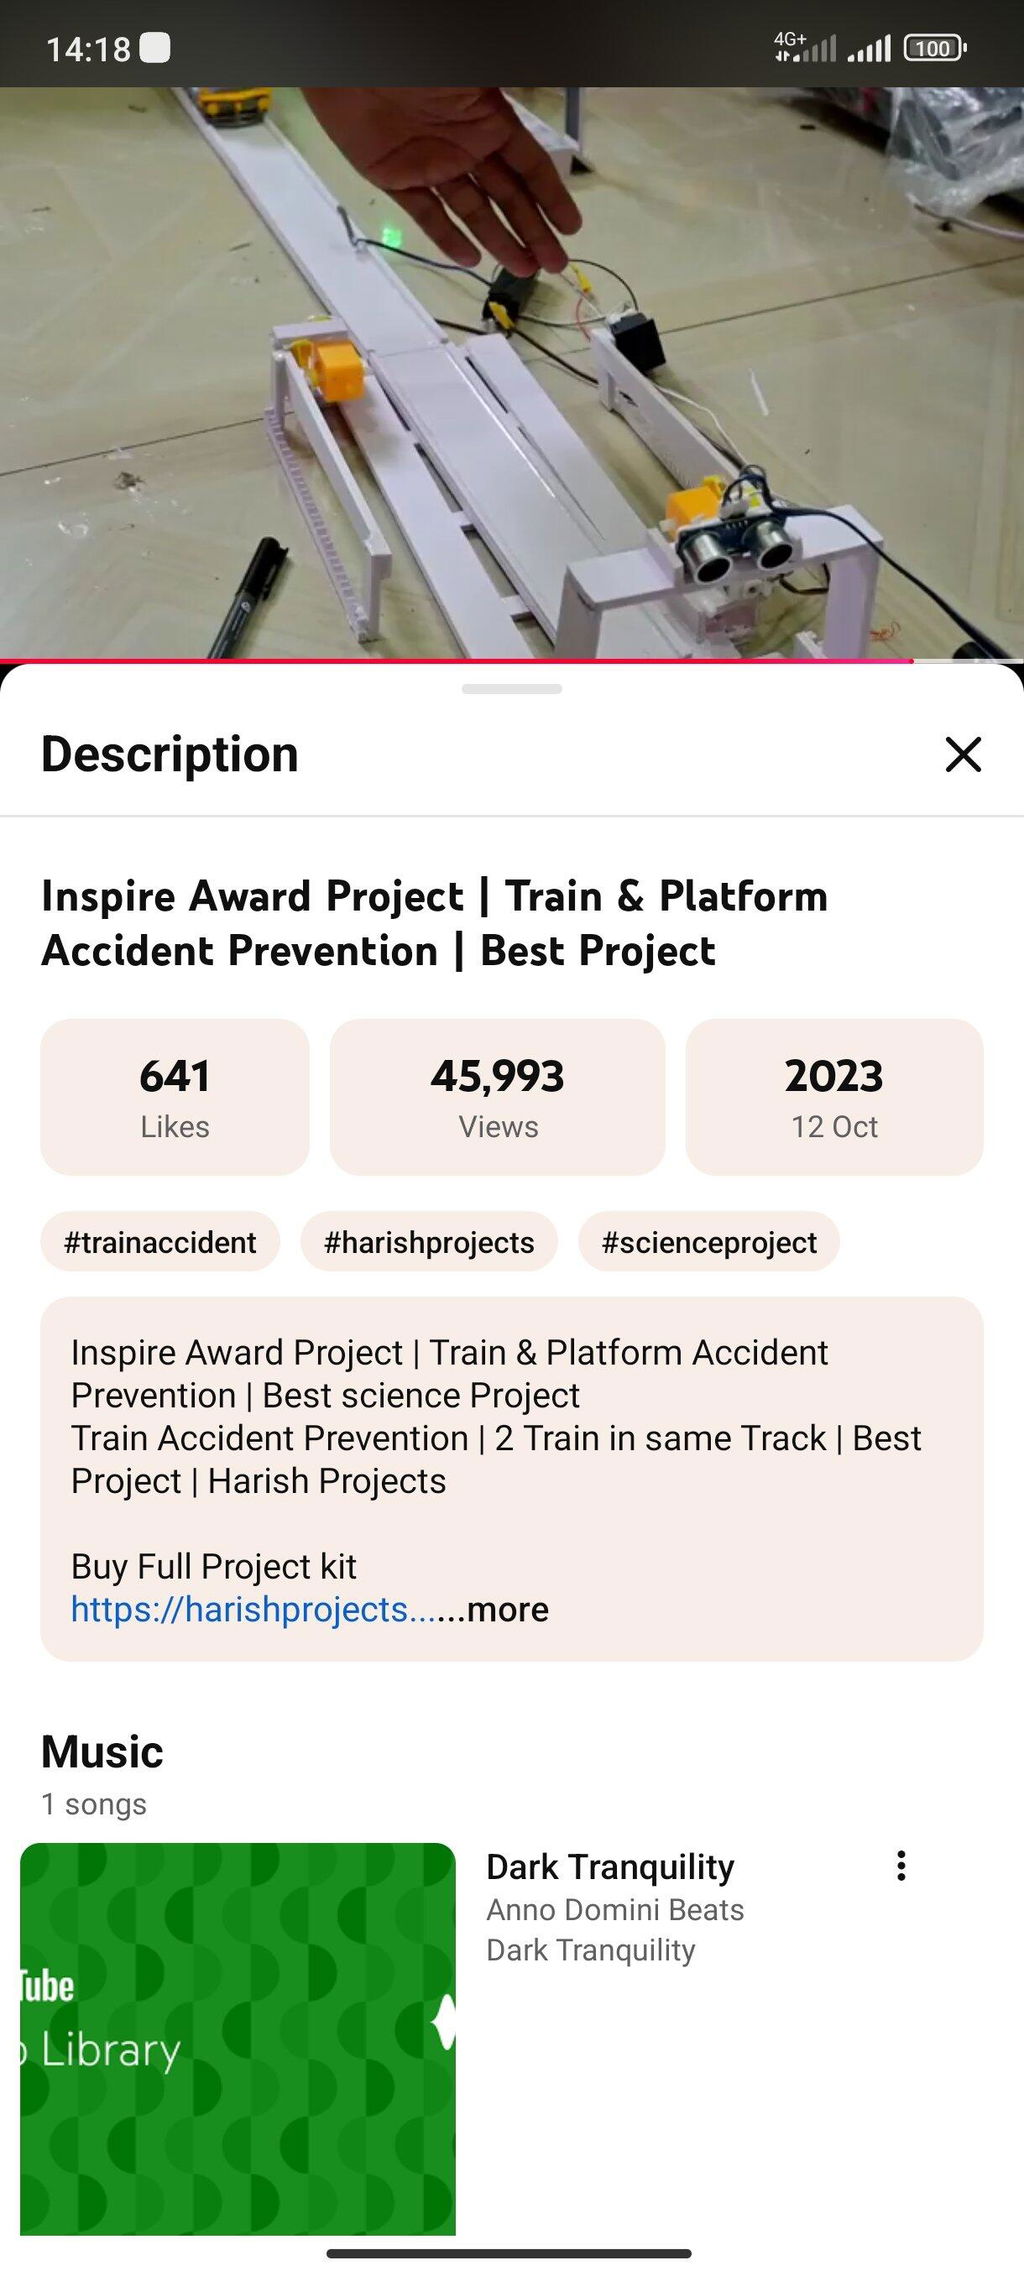
Task: Tap the battery indicator in the status bar
Action: tap(935, 48)
